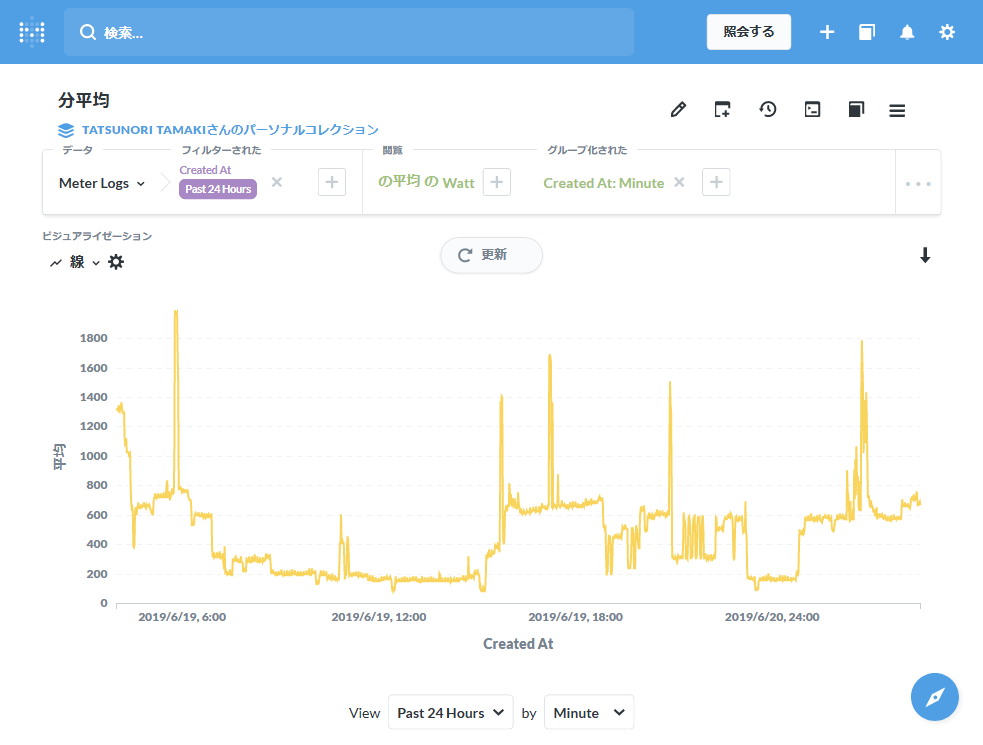Image resolution: width=983 pixels, height=745 pixels.
Task: Open TATSUNORI TAMAKI personal collection link
Action: tap(230, 130)
